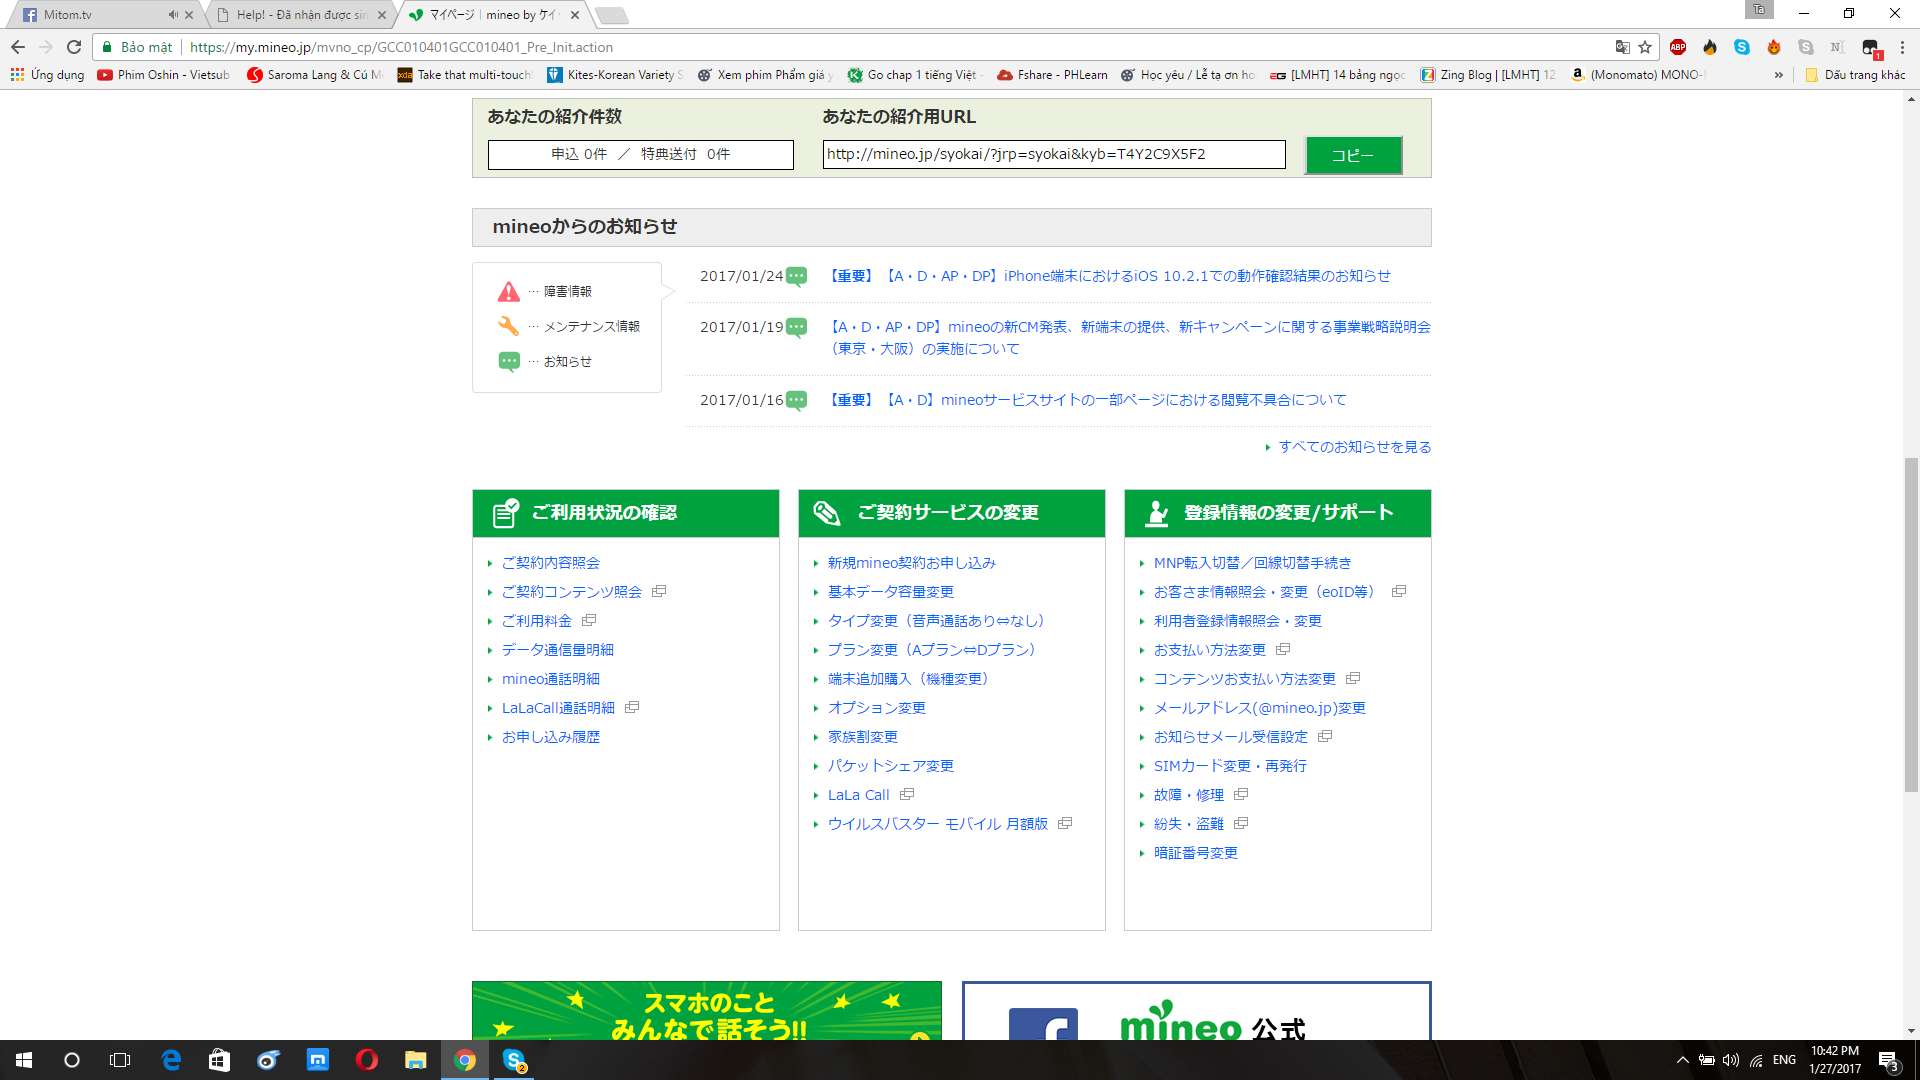Open the Google Translate icon in address bar
The width and height of the screenshot is (1920, 1080).
[x=1622, y=47]
